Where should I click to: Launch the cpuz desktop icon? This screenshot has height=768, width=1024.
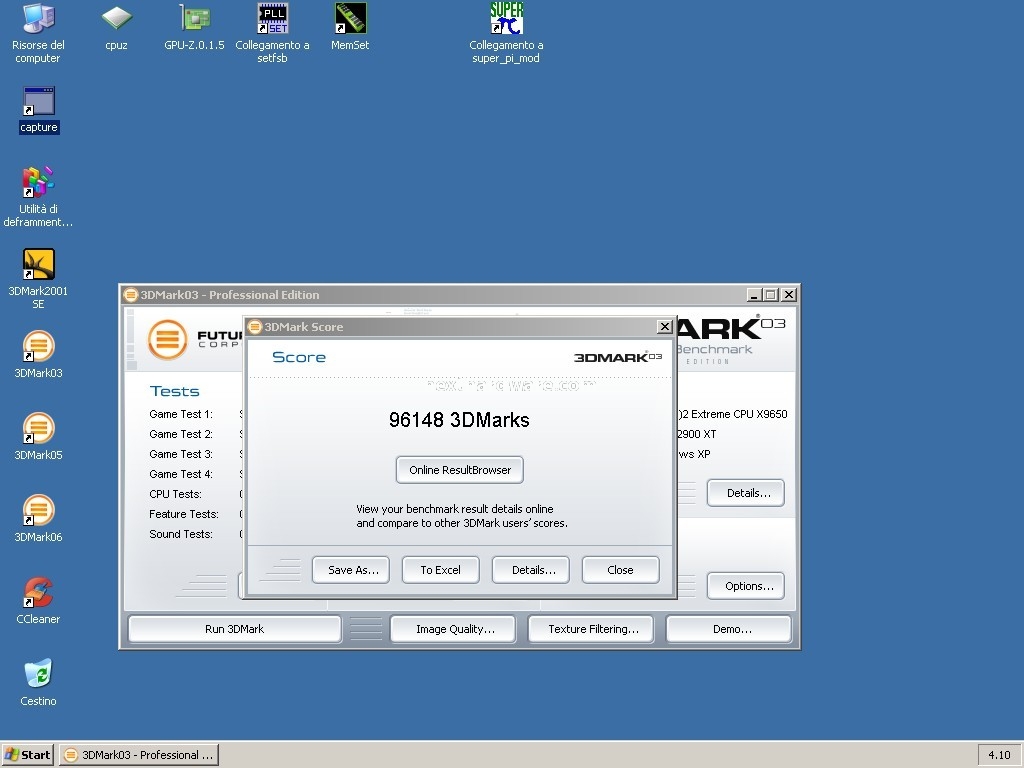coord(116,27)
